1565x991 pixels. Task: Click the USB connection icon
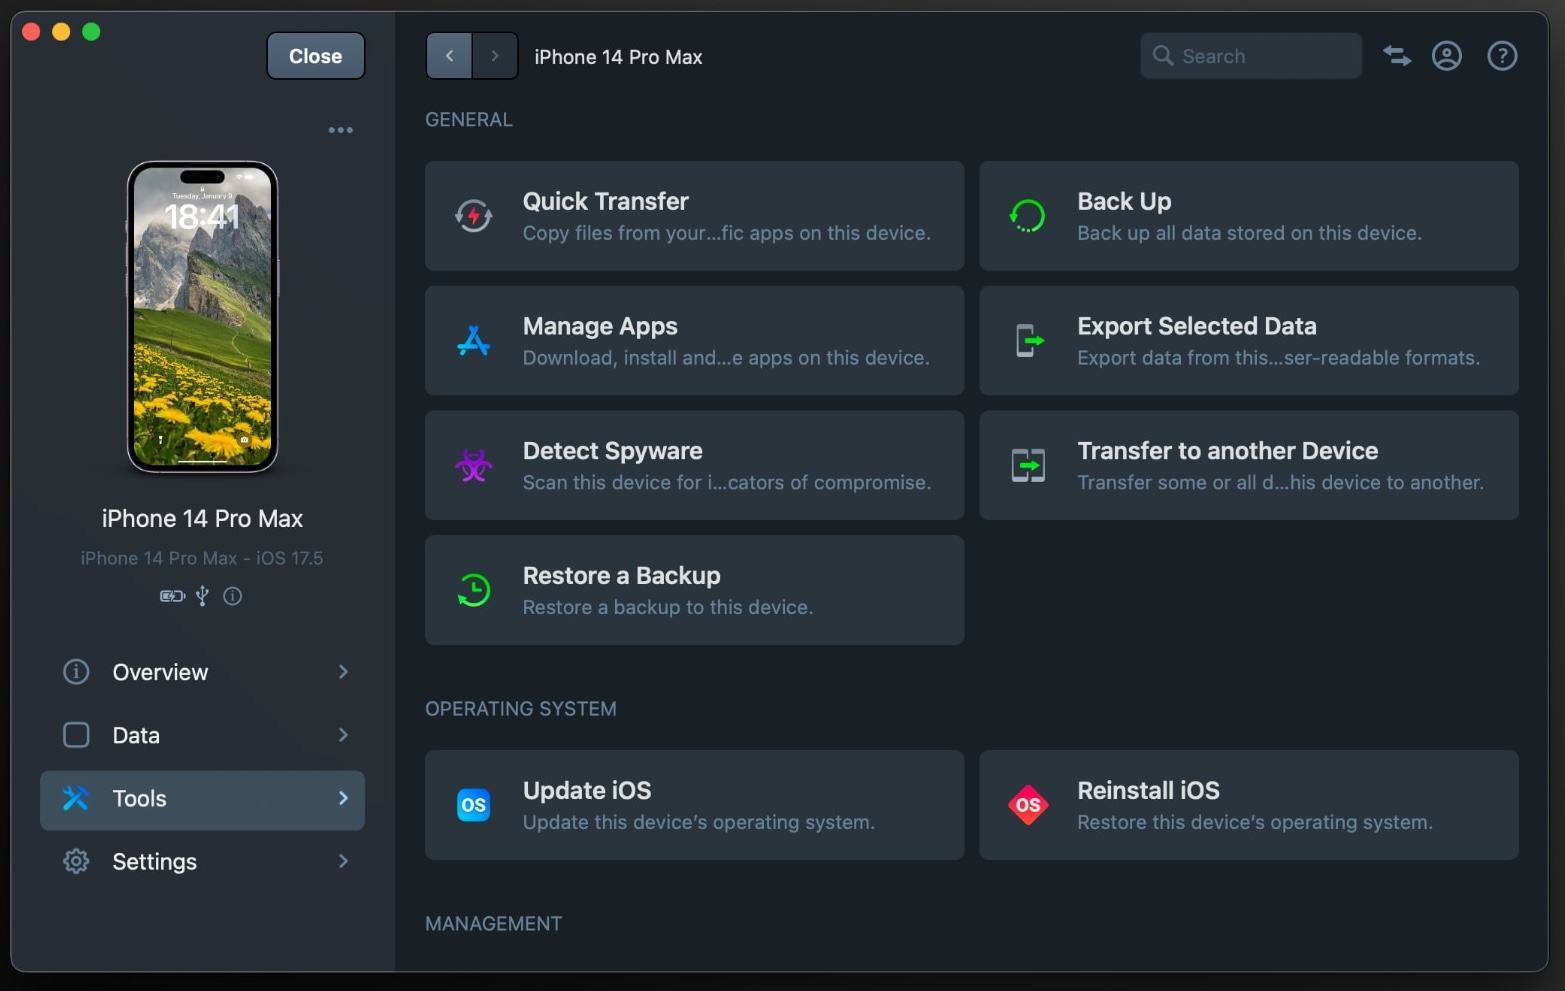click(202, 596)
